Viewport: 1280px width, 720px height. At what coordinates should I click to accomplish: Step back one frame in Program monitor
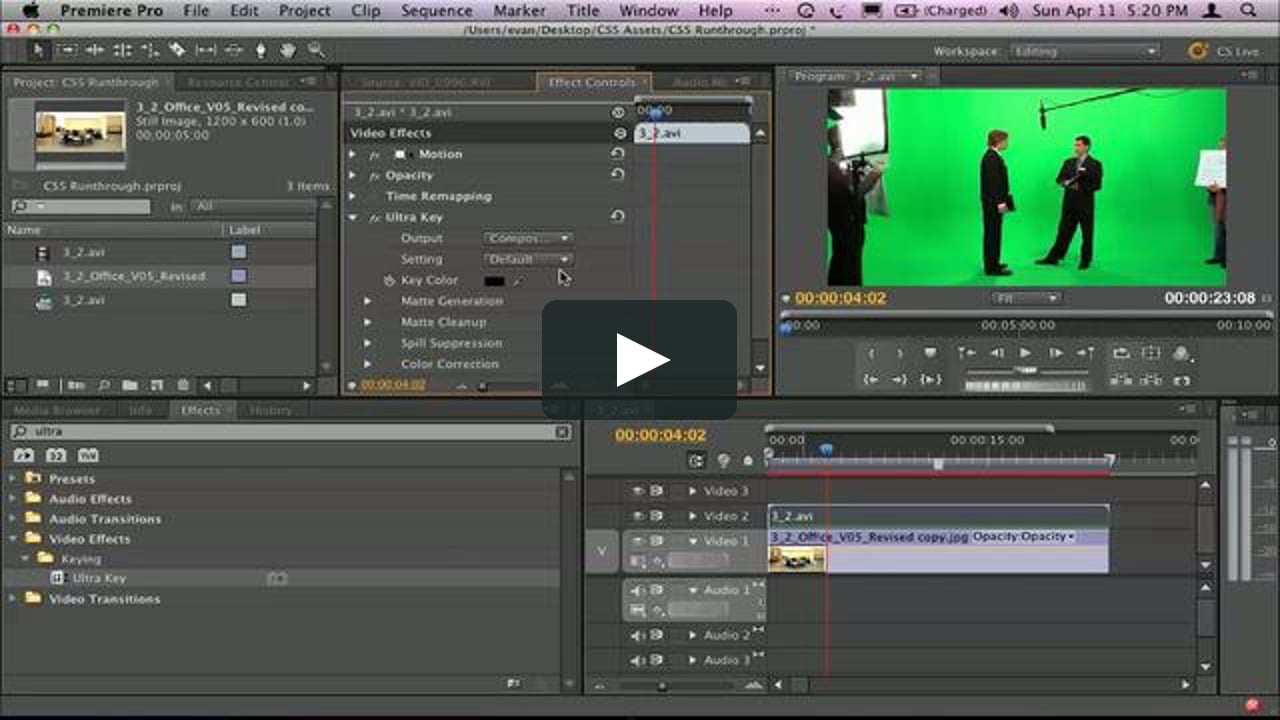click(997, 353)
